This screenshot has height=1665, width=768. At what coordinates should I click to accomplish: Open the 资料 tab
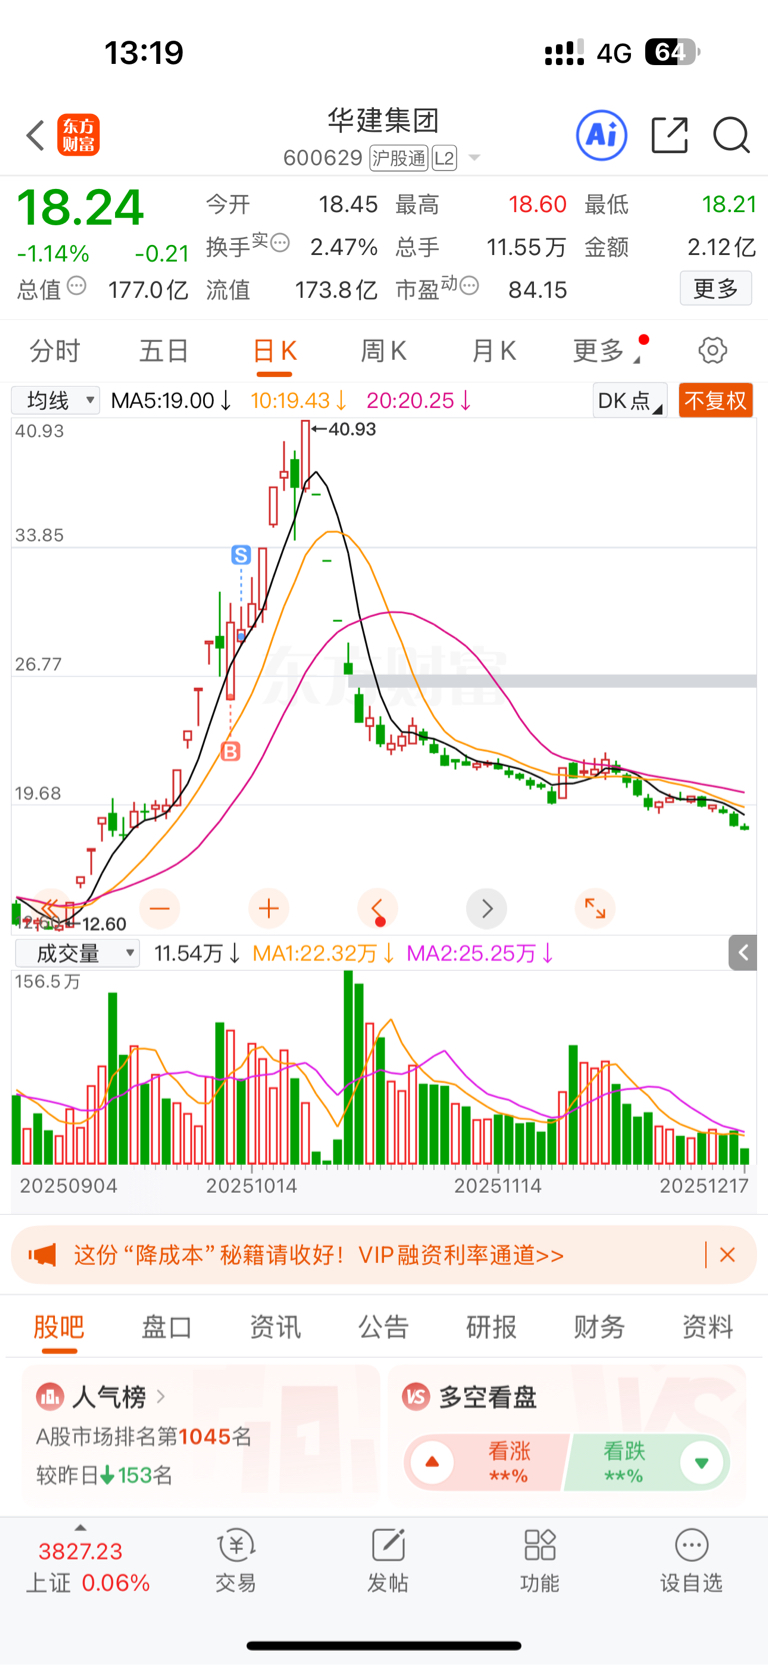pos(708,1327)
